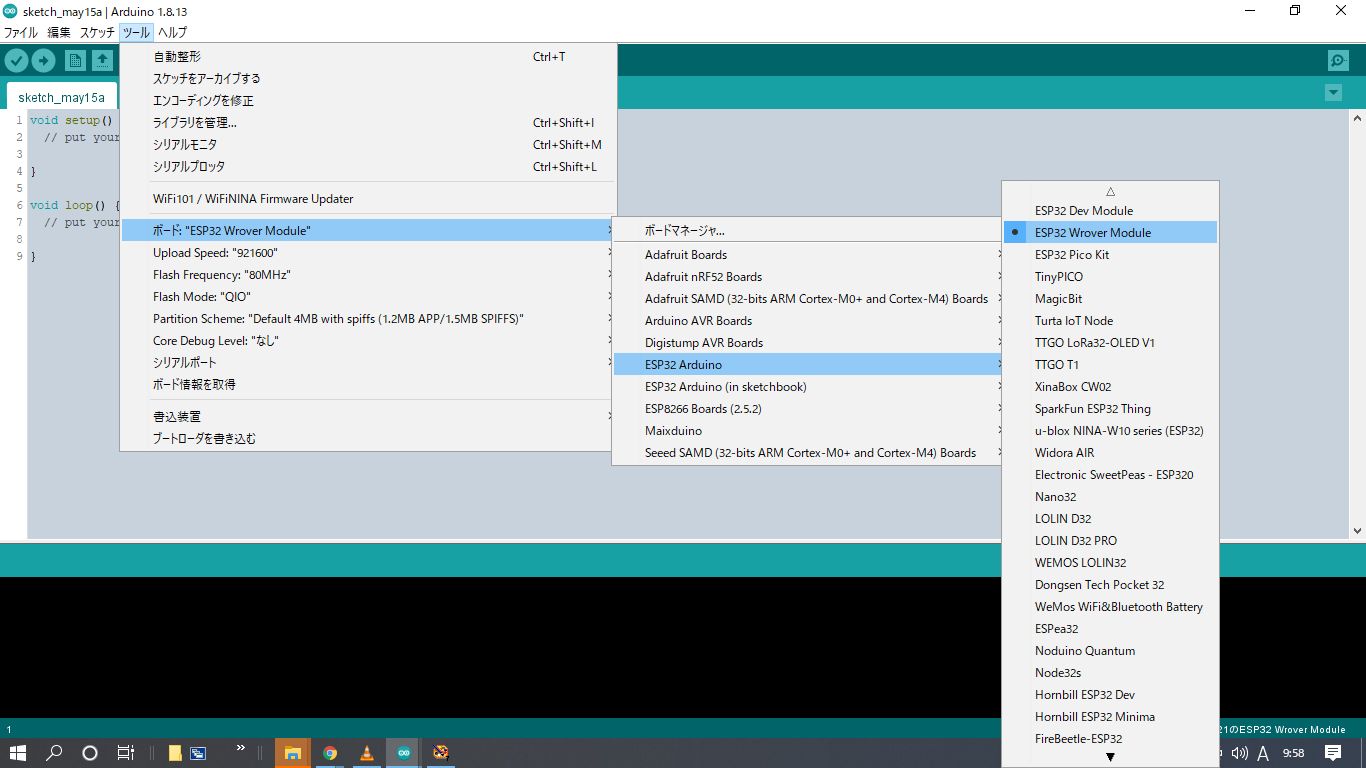Image resolution: width=1366 pixels, height=768 pixels.
Task: Expand Adafruit Boards submenu
Action: 809,255
